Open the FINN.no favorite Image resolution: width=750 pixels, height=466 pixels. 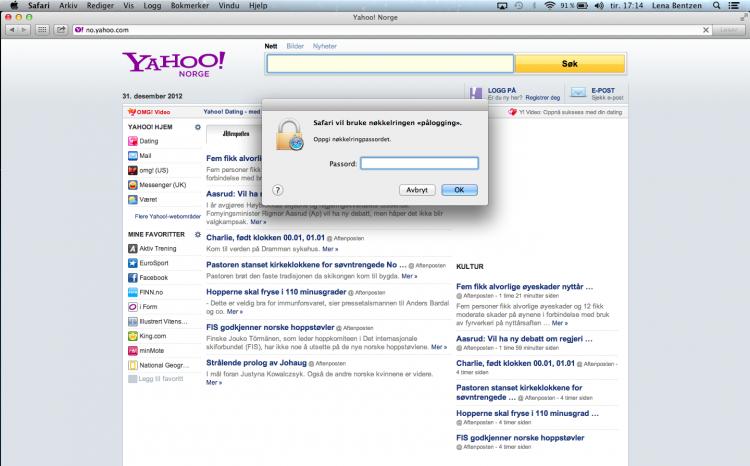[151, 292]
